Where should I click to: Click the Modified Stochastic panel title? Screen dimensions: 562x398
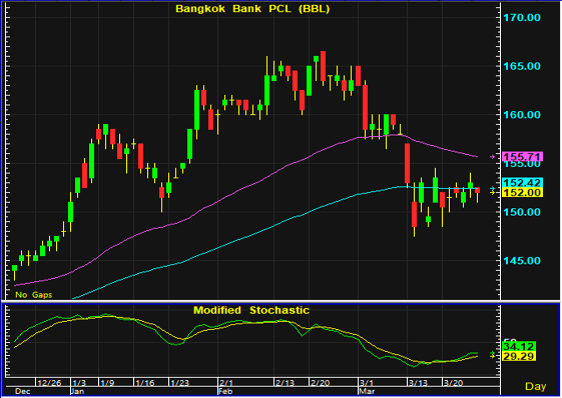coord(251,310)
